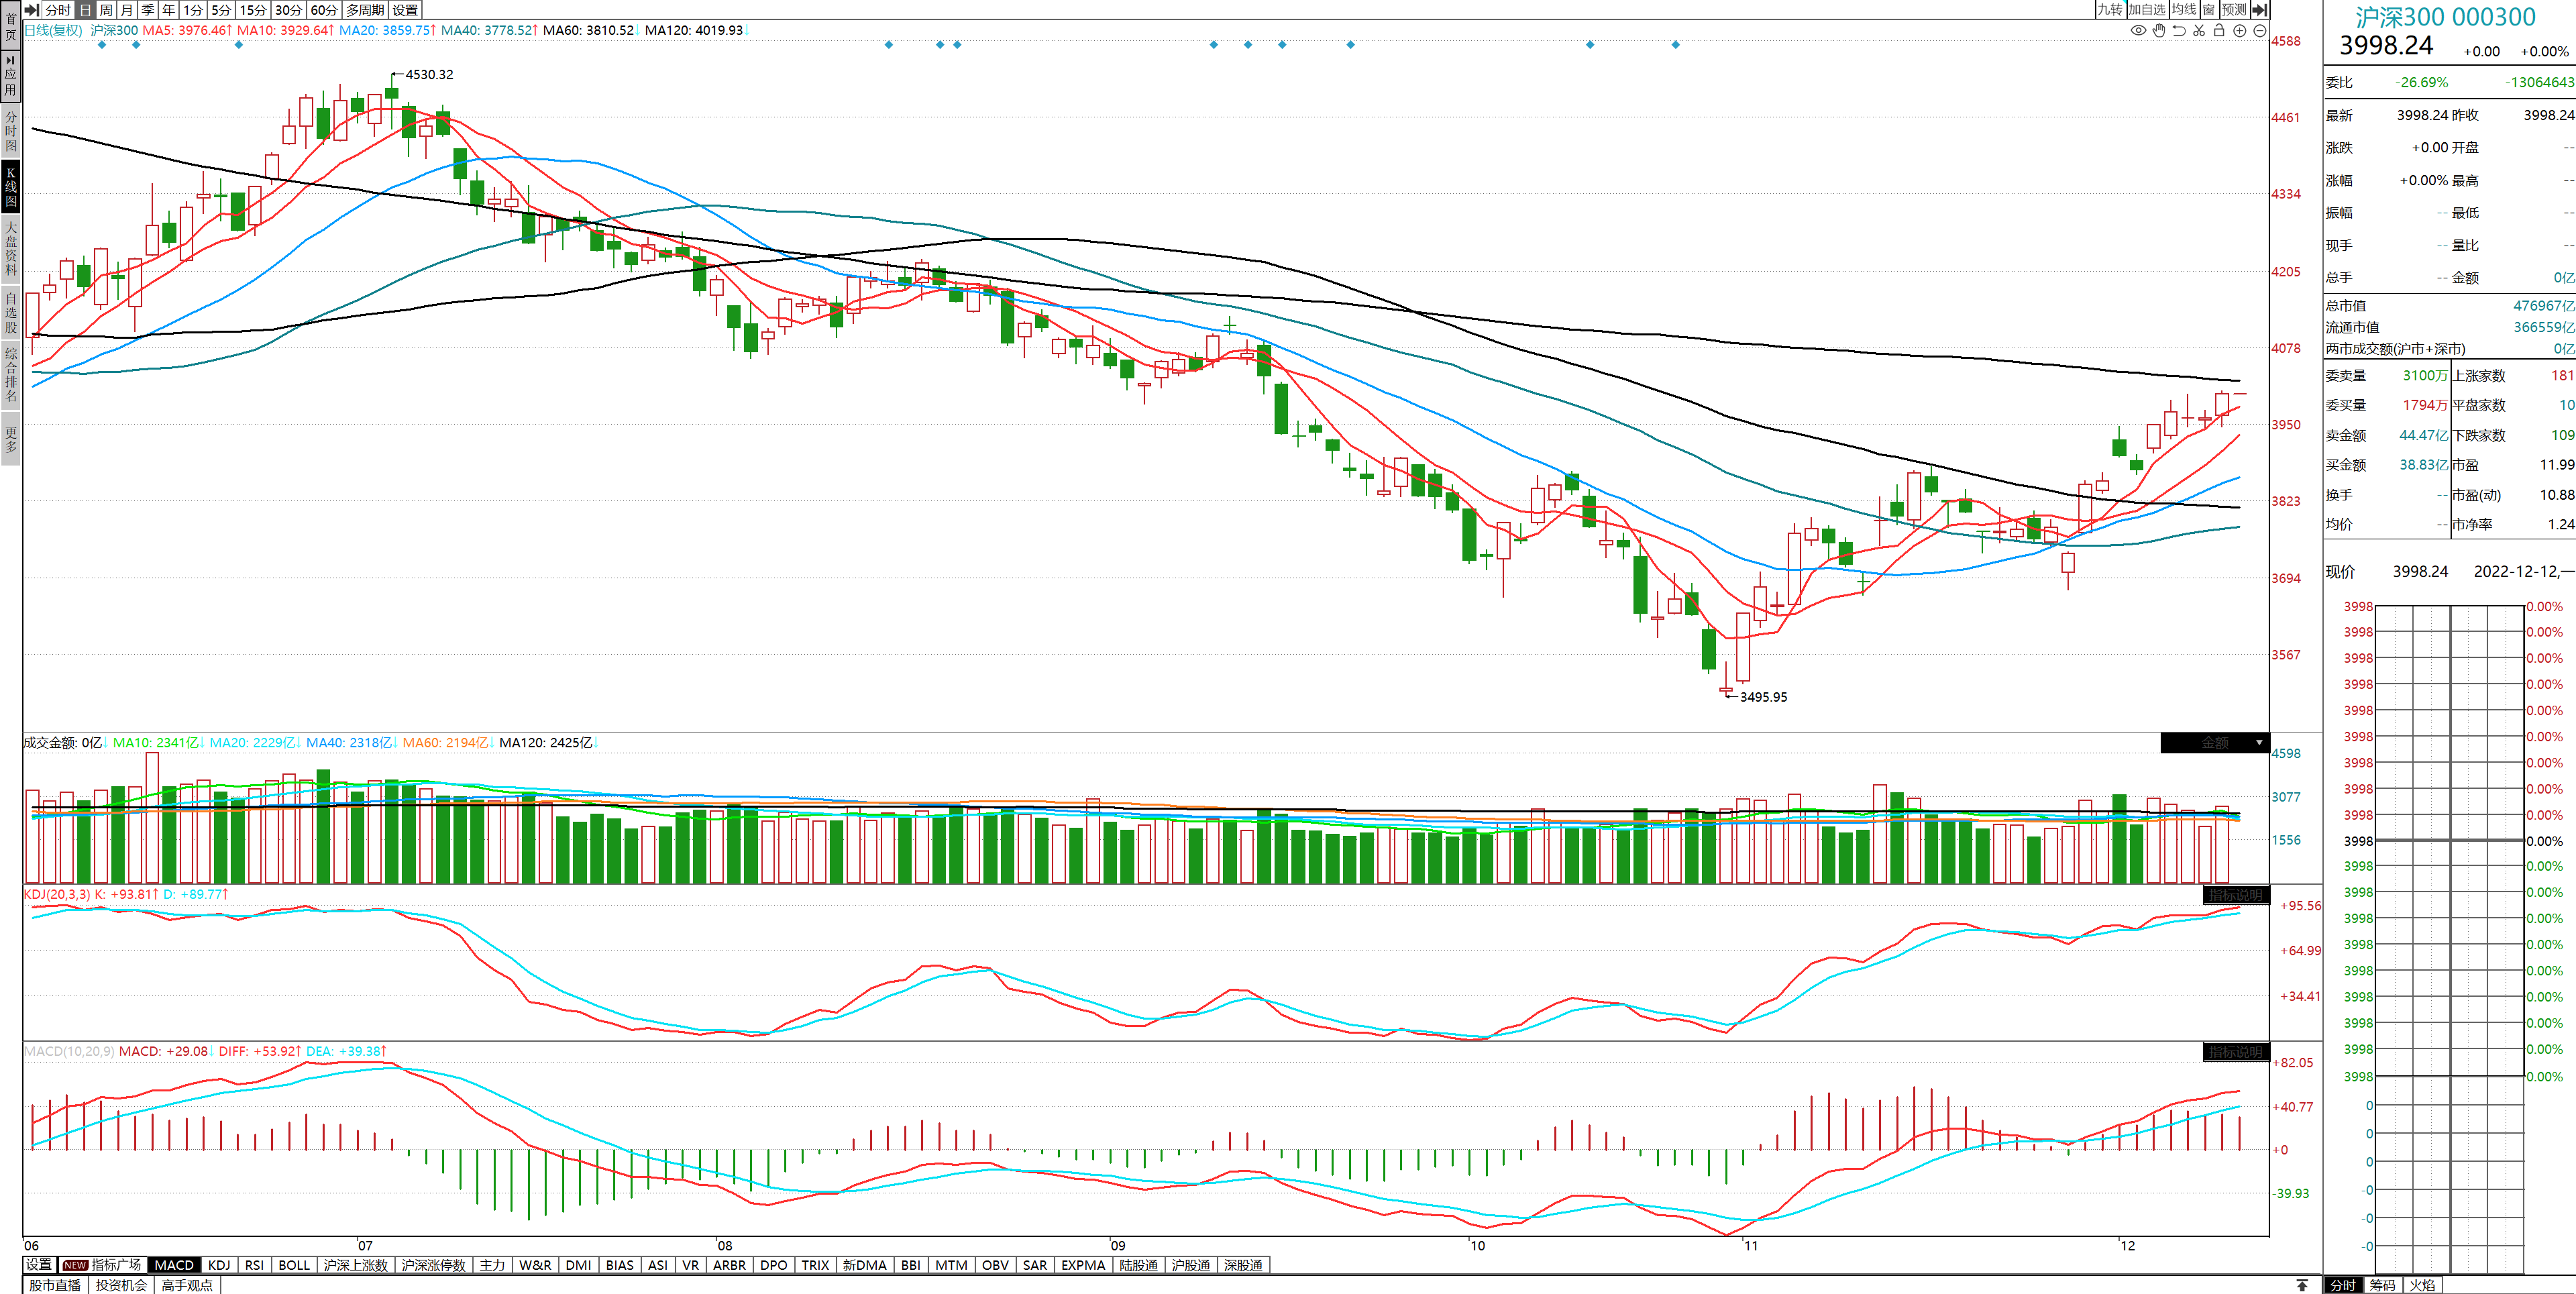
Task: Open the 多周期 multi-period selector
Action: (x=365, y=10)
